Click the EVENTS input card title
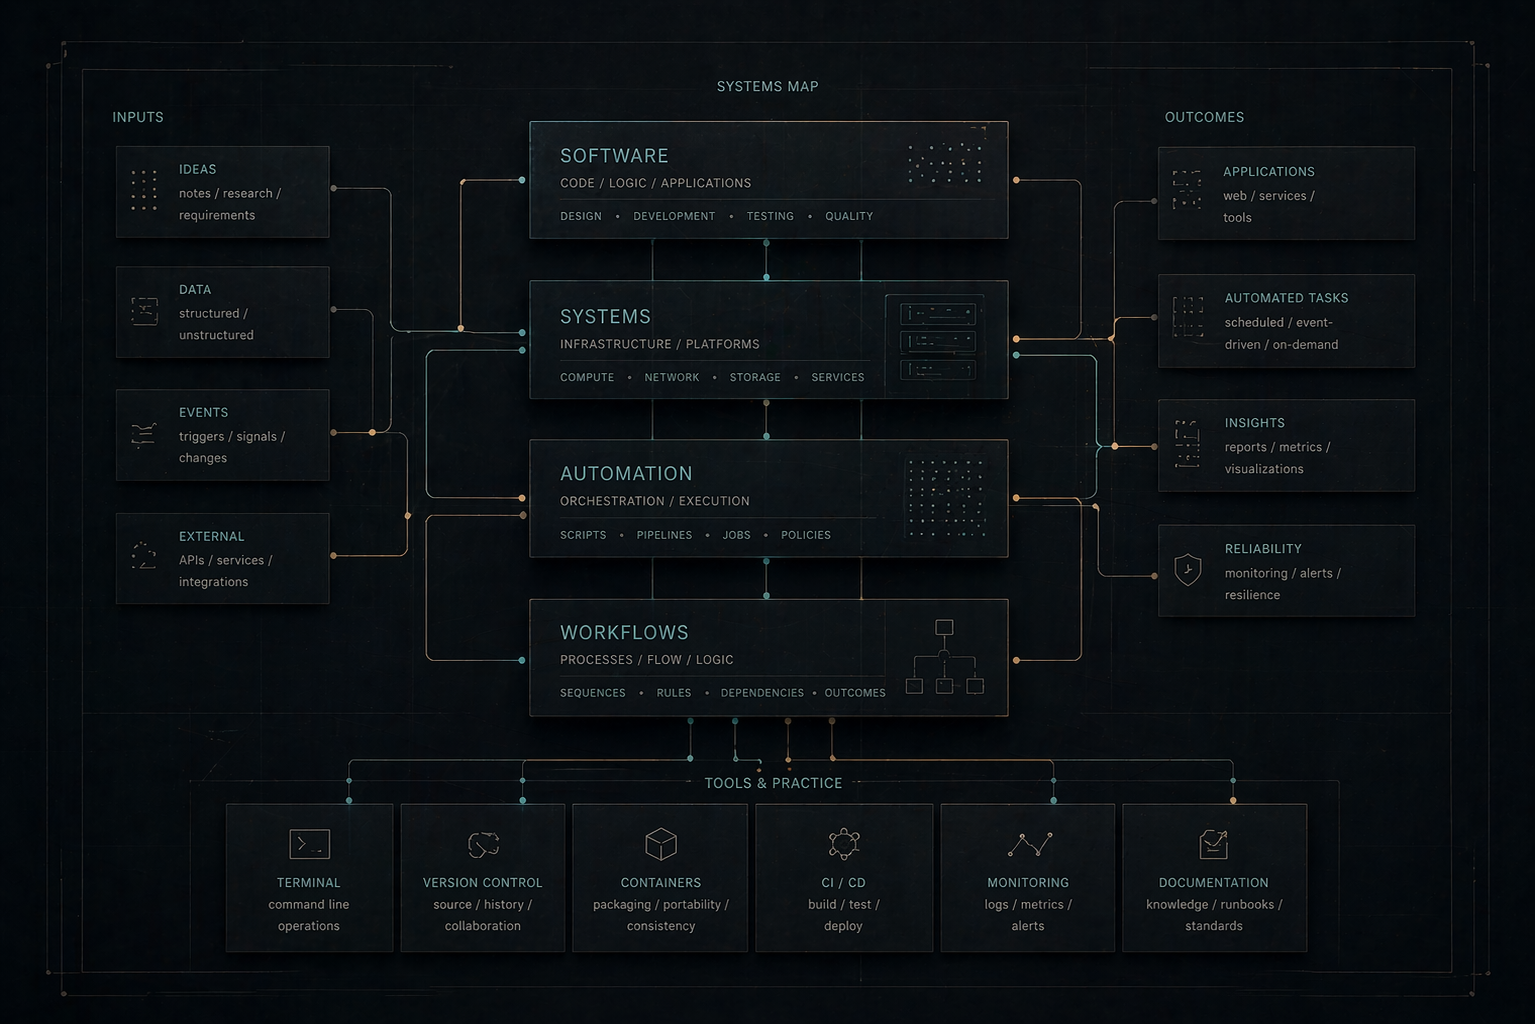Image resolution: width=1535 pixels, height=1024 pixels. (203, 412)
